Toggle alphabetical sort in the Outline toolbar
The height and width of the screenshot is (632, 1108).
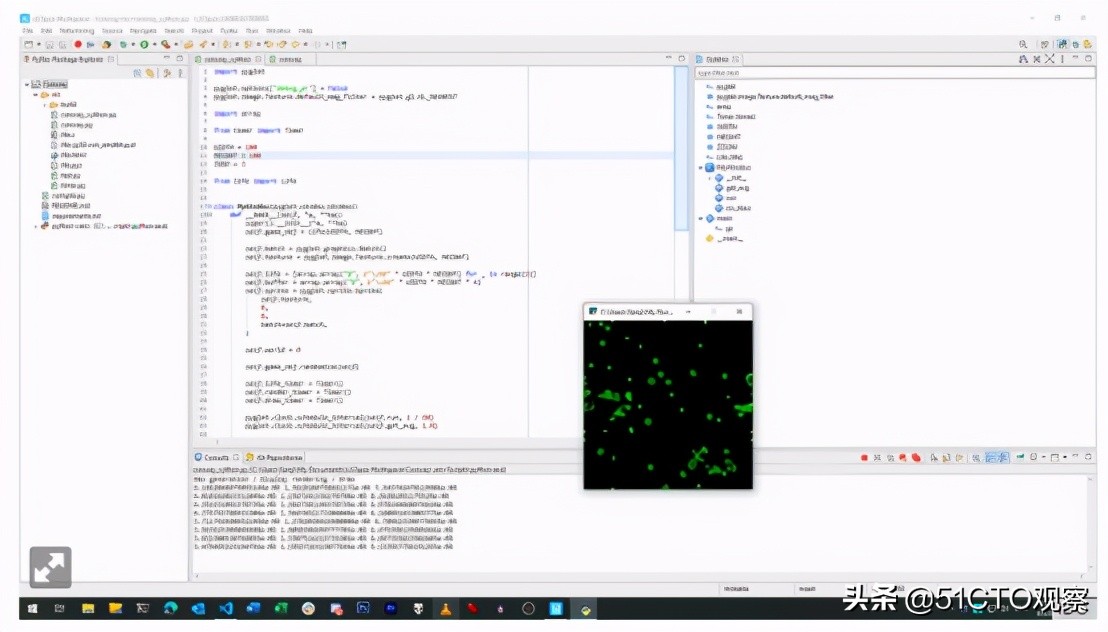pos(1023,59)
